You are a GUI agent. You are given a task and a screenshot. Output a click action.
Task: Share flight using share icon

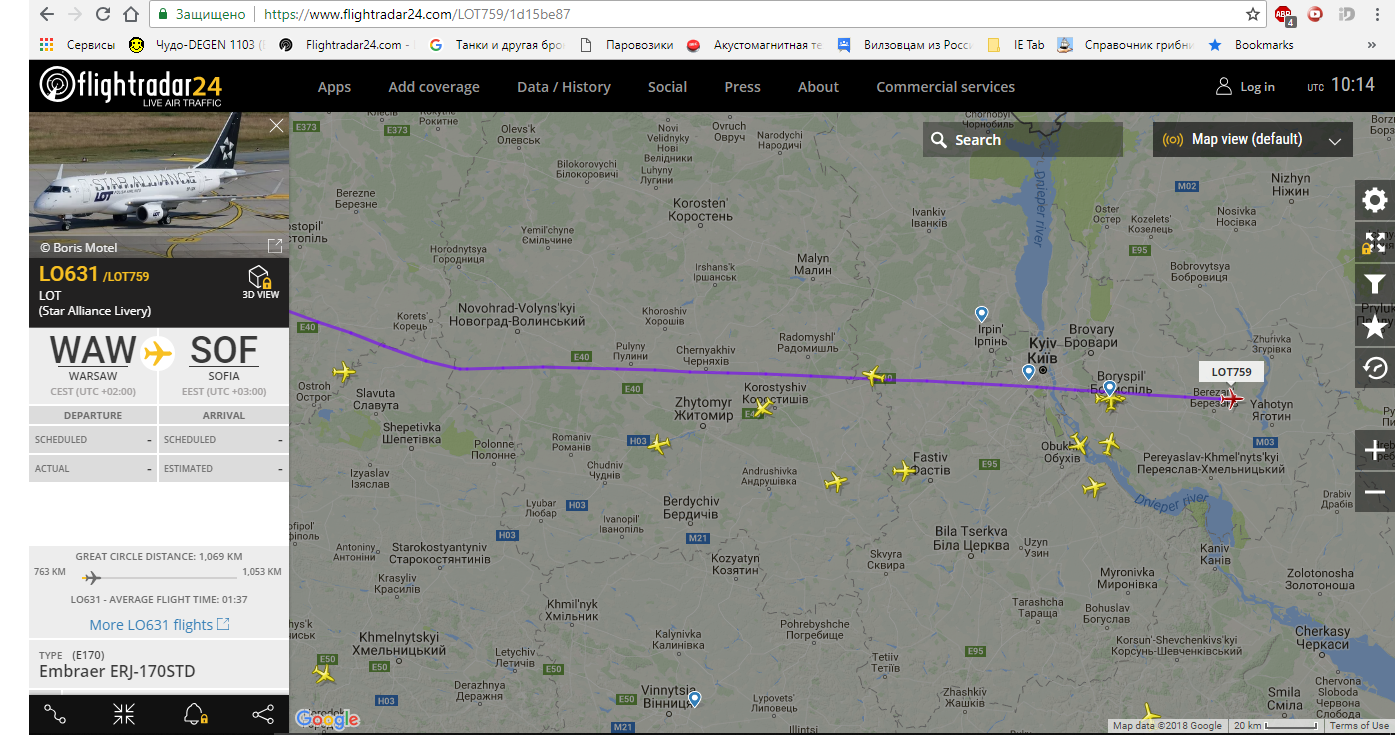(263, 714)
